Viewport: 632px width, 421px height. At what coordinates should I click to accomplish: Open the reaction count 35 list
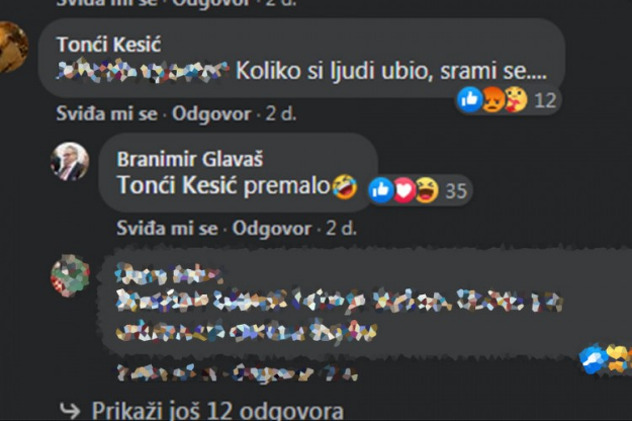tap(456, 191)
